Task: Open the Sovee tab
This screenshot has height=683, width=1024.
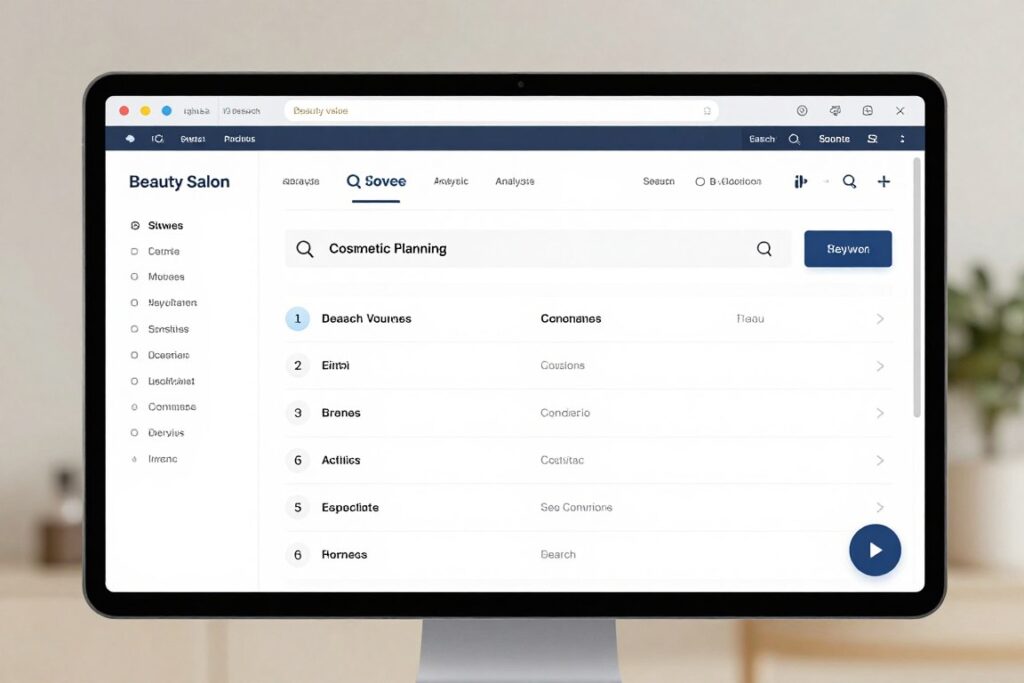Action: 376,182
